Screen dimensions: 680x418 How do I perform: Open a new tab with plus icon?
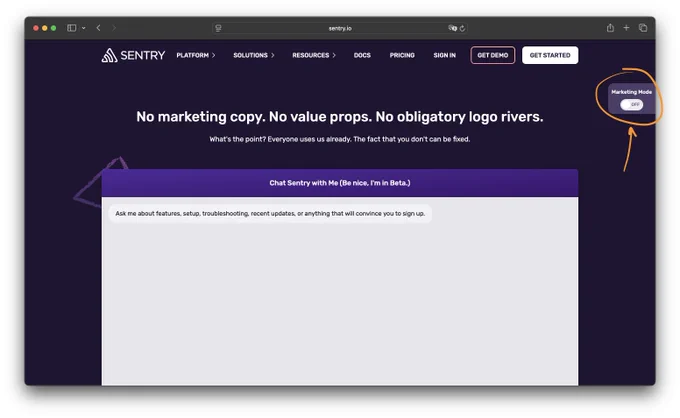pos(626,28)
